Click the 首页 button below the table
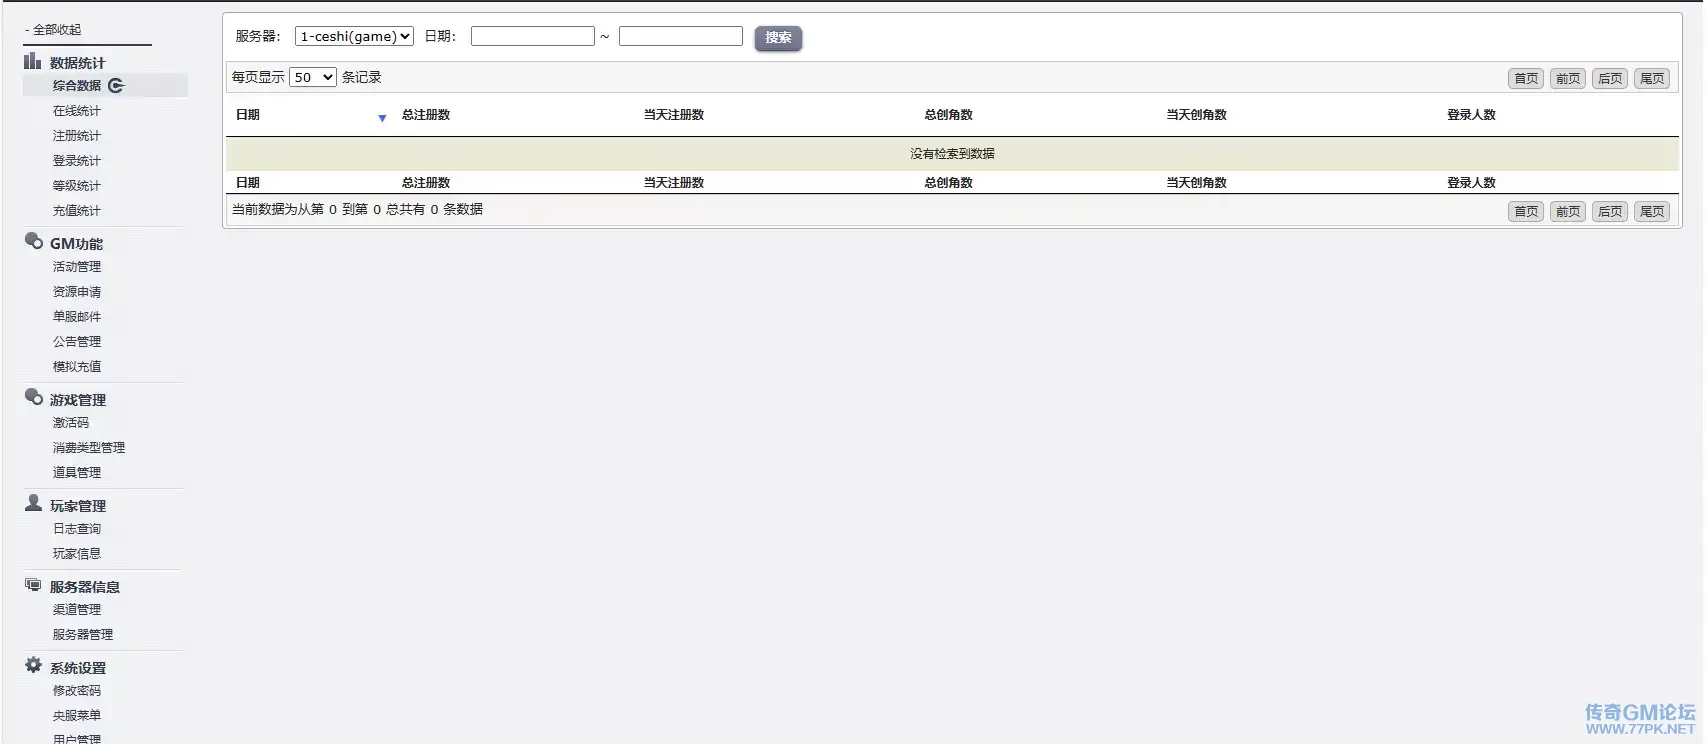Viewport: 1706px width, 744px height. click(1525, 212)
